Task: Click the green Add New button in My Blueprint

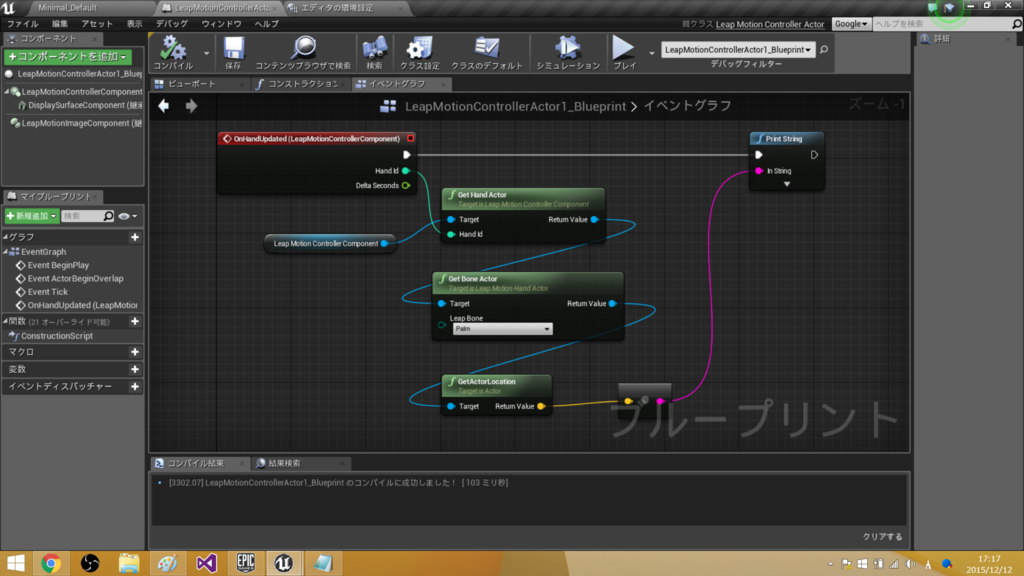Action: tap(31, 216)
